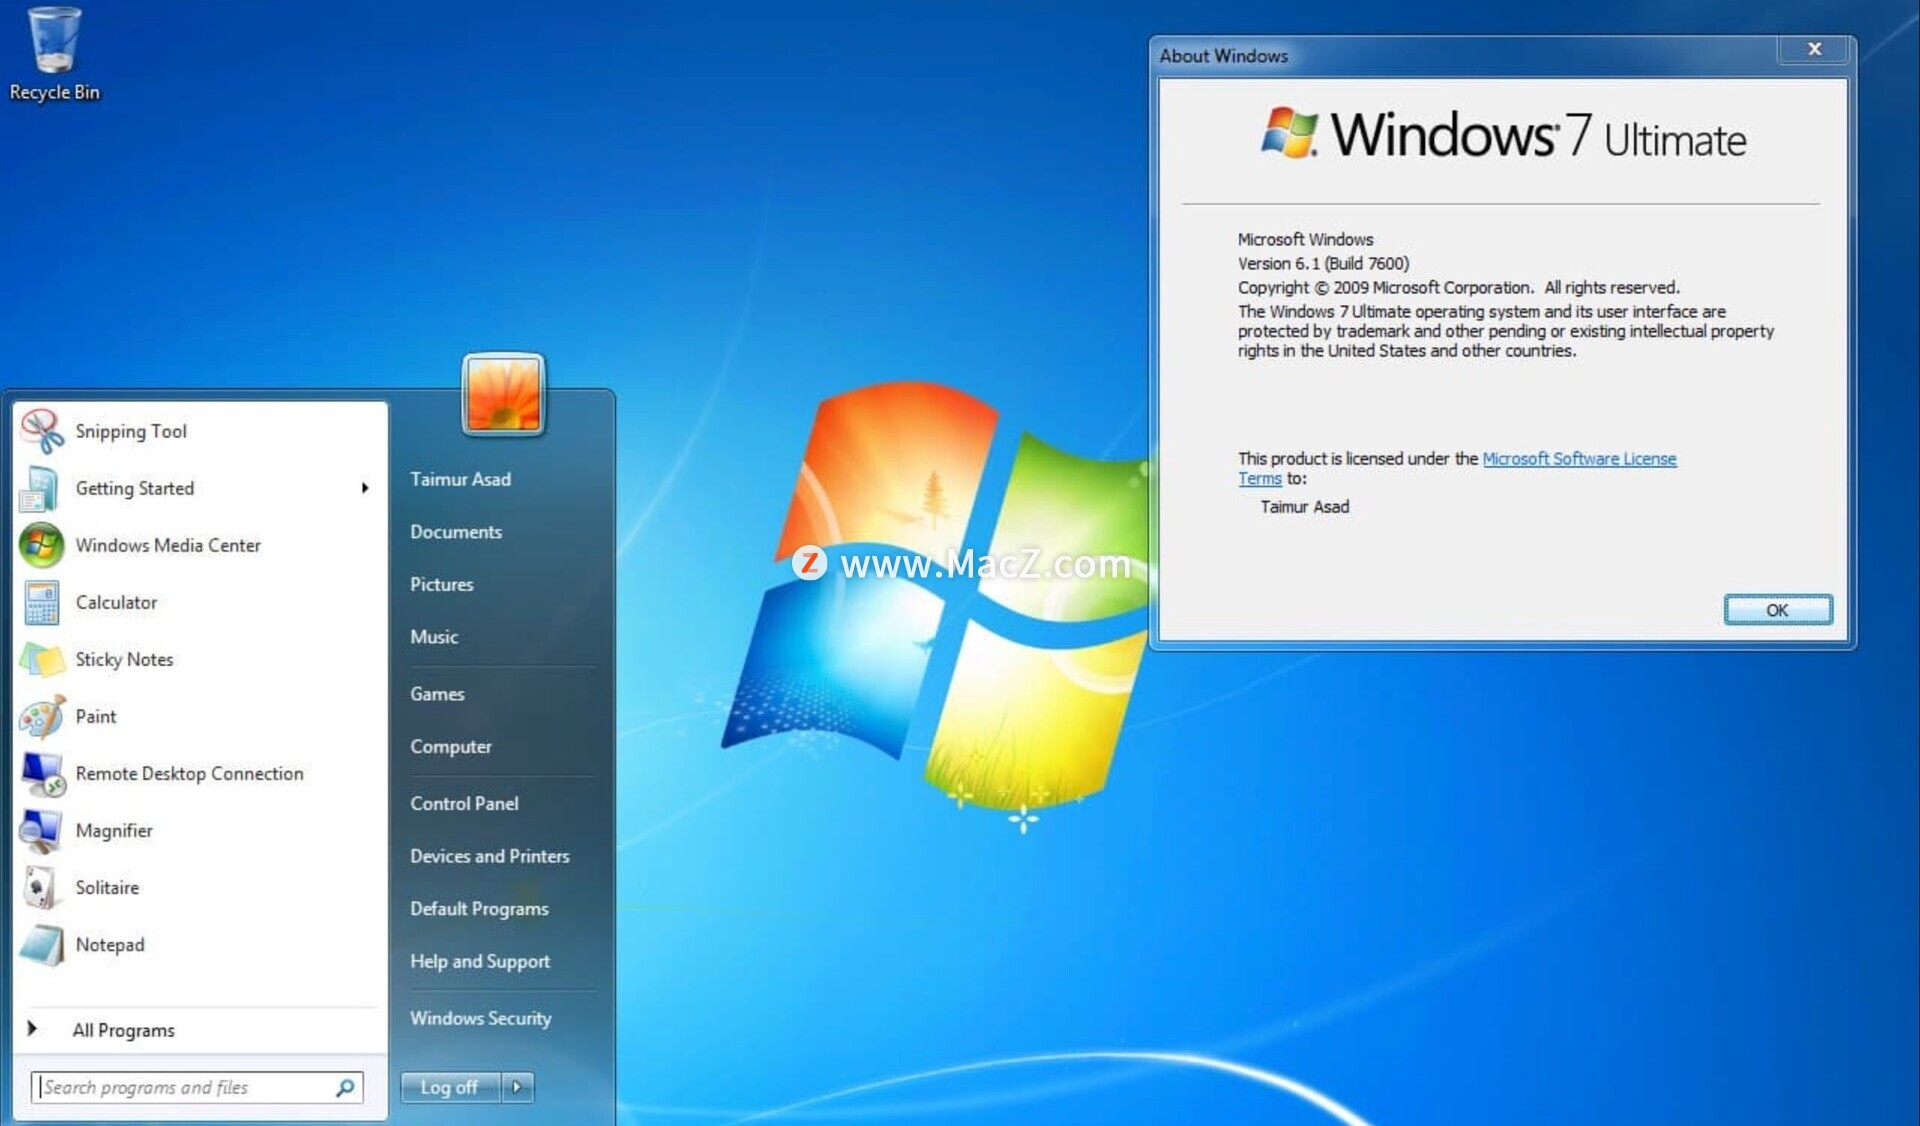1920x1126 pixels.
Task: Open the Snipping Tool scissors icon
Action: [42, 431]
